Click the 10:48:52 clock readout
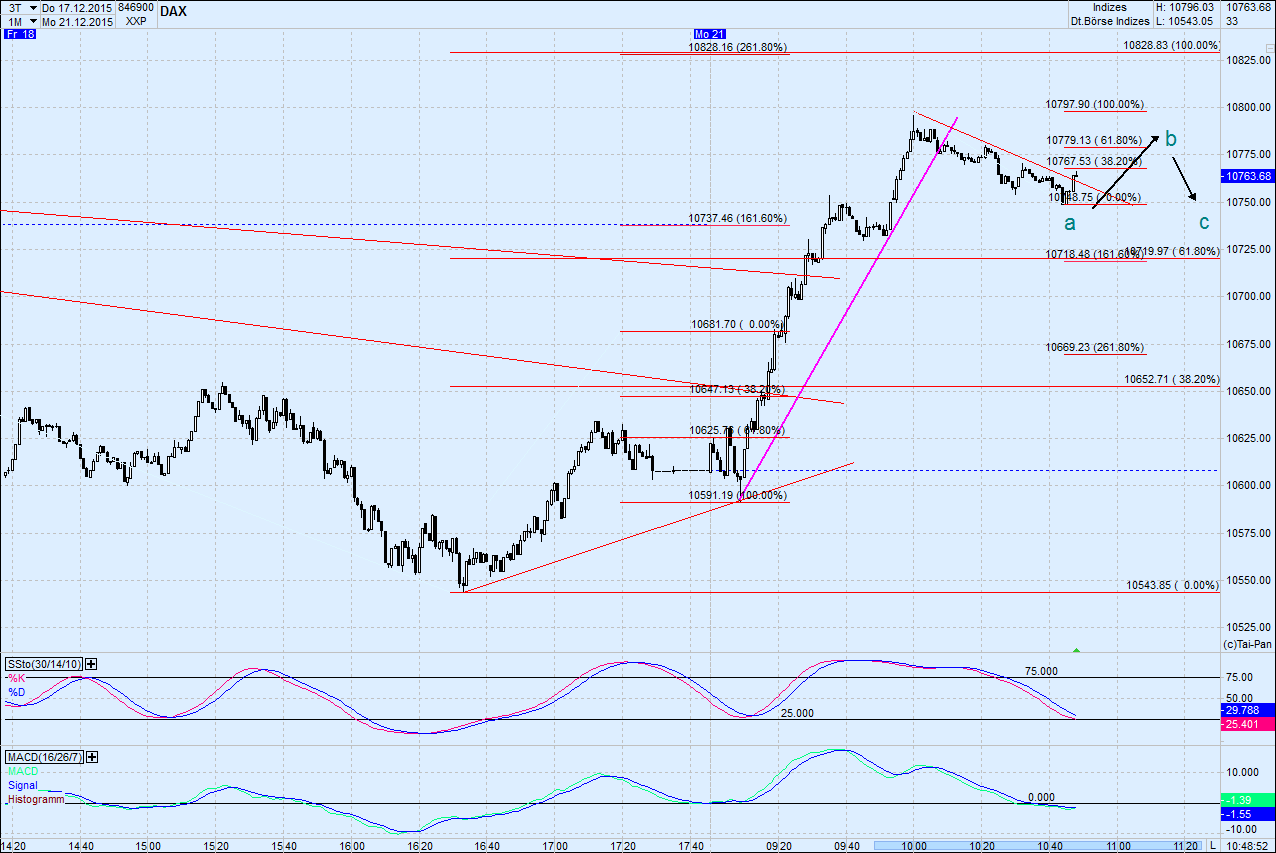Image resolution: width=1276 pixels, height=853 pixels. pyautogui.click(x=1246, y=846)
